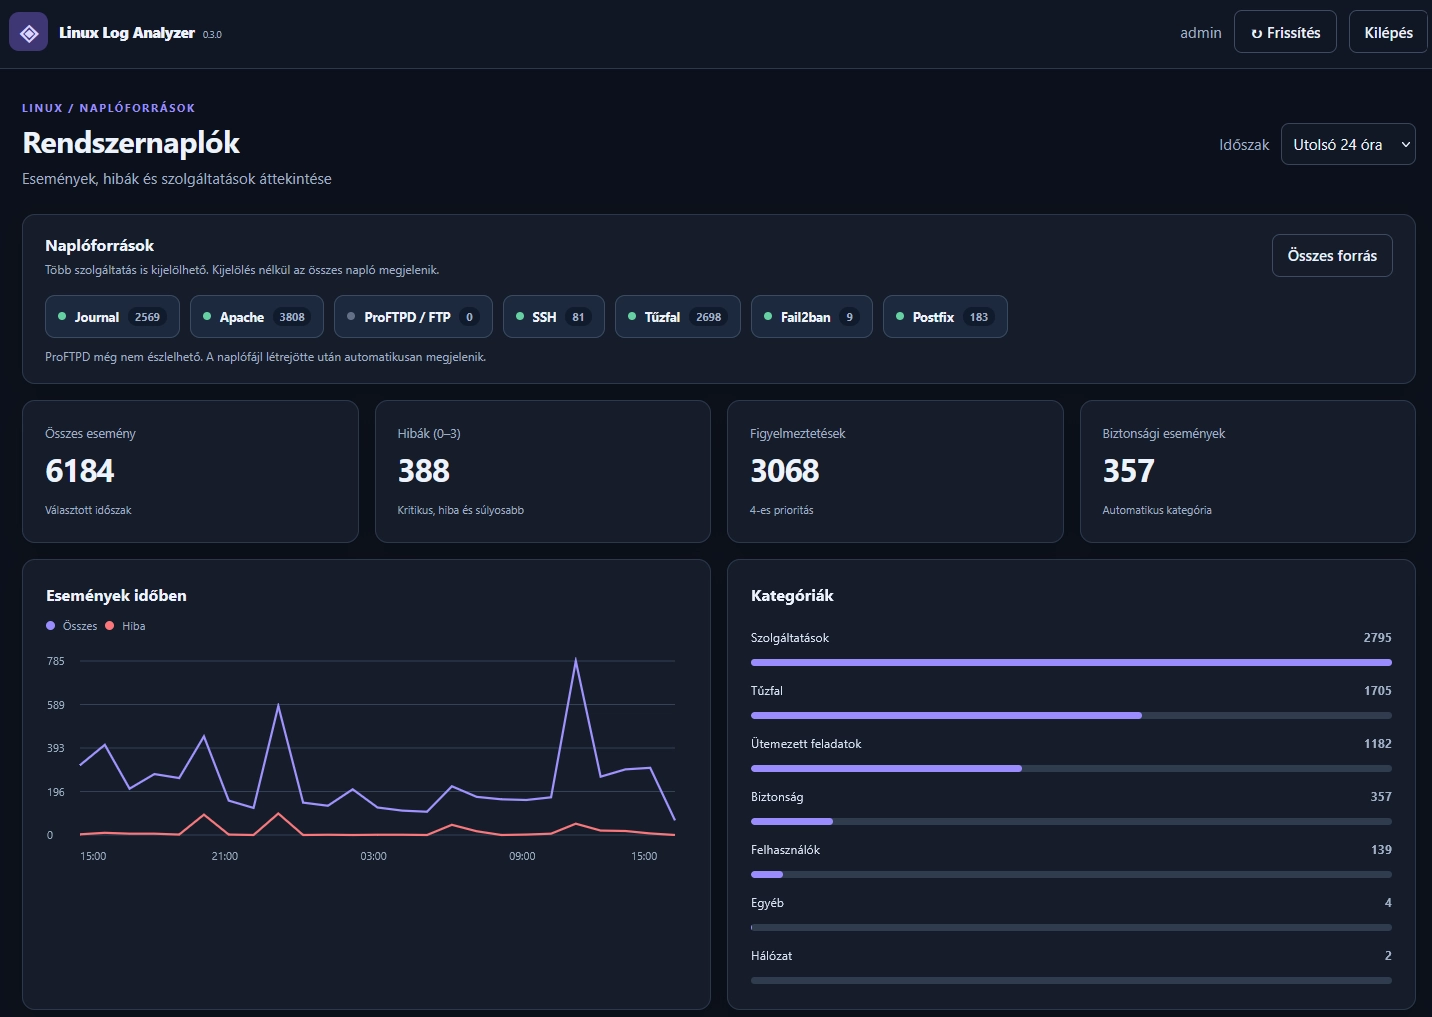1432x1017 pixels.
Task: Toggle the Apache log source chip
Action: [x=256, y=317]
